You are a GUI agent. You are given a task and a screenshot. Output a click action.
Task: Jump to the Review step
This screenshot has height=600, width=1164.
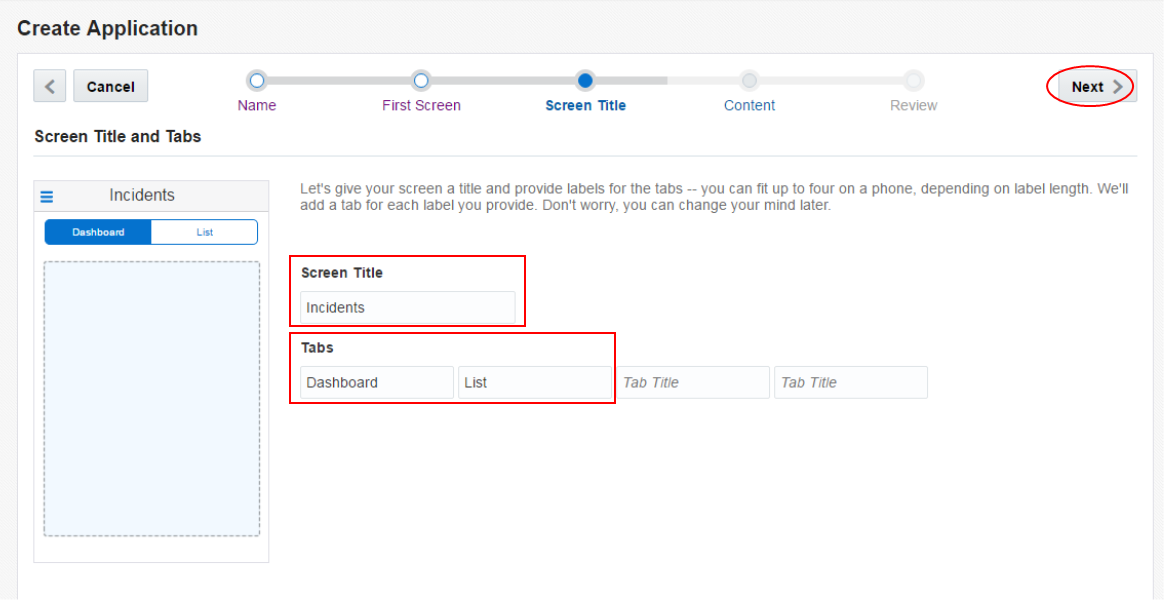[914, 105]
